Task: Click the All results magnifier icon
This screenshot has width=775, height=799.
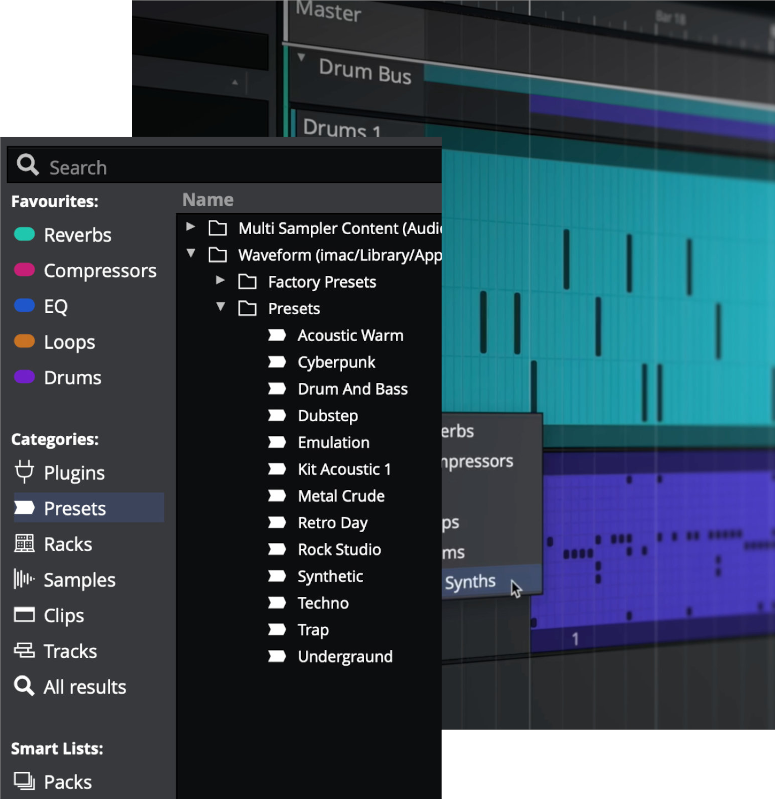Action: click(x=24, y=687)
